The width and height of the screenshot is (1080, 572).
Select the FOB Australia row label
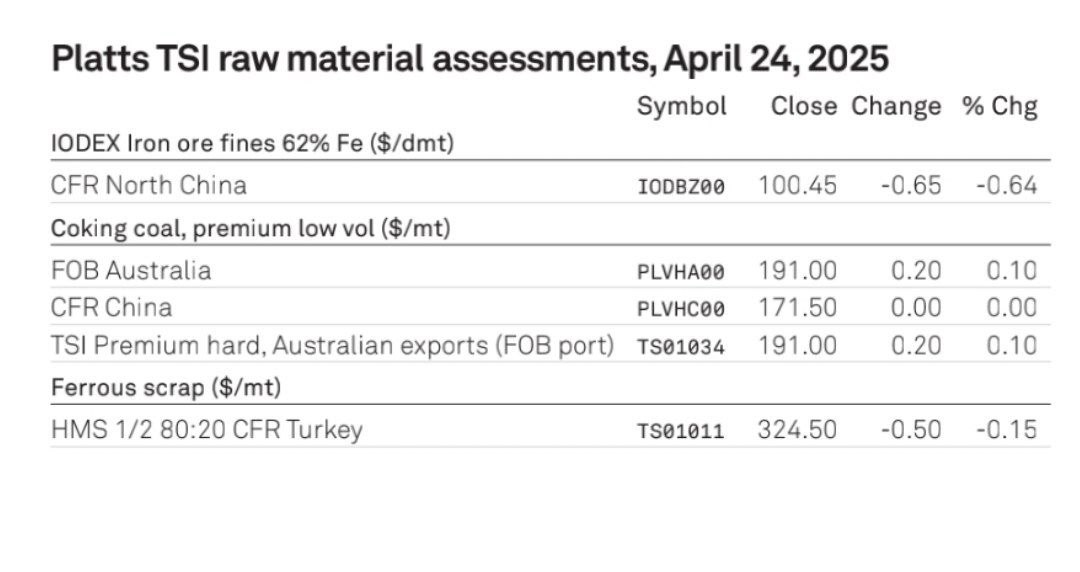click(x=131, y=270)
